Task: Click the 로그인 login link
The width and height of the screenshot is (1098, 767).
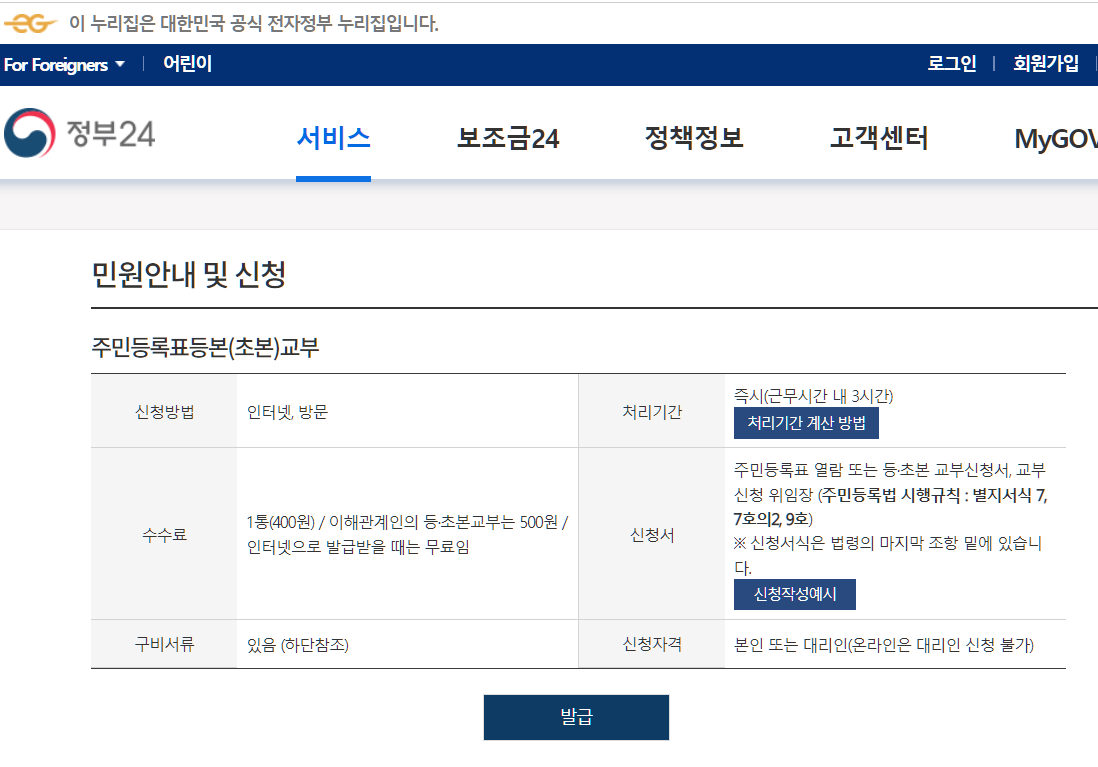Action: click(951, 64)
